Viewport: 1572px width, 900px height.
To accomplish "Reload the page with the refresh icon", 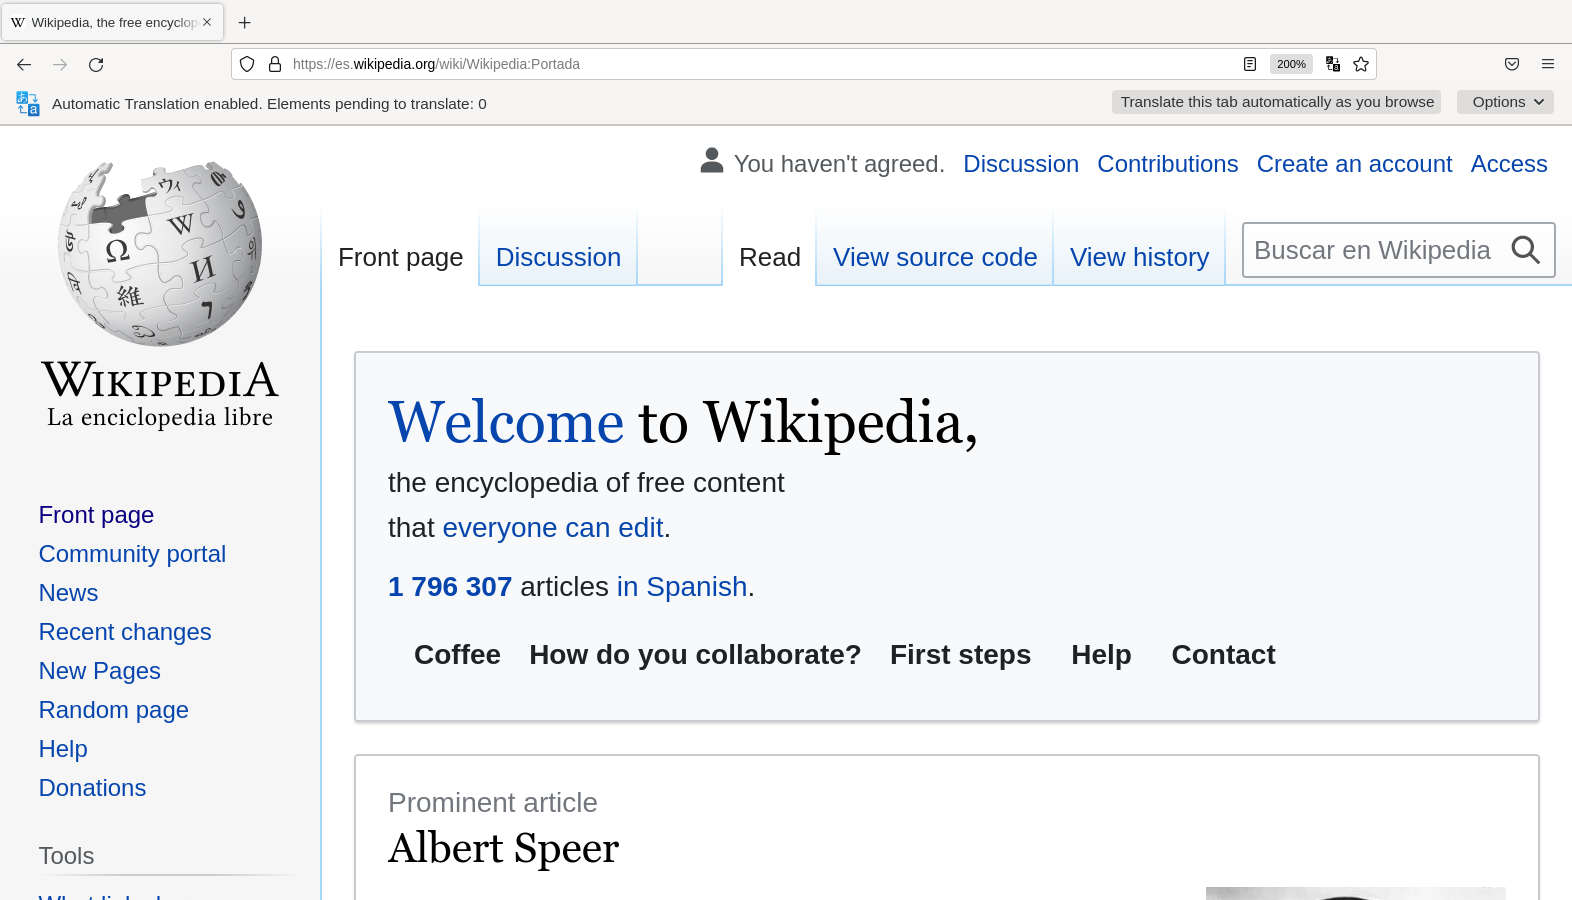I will [96, 64].
